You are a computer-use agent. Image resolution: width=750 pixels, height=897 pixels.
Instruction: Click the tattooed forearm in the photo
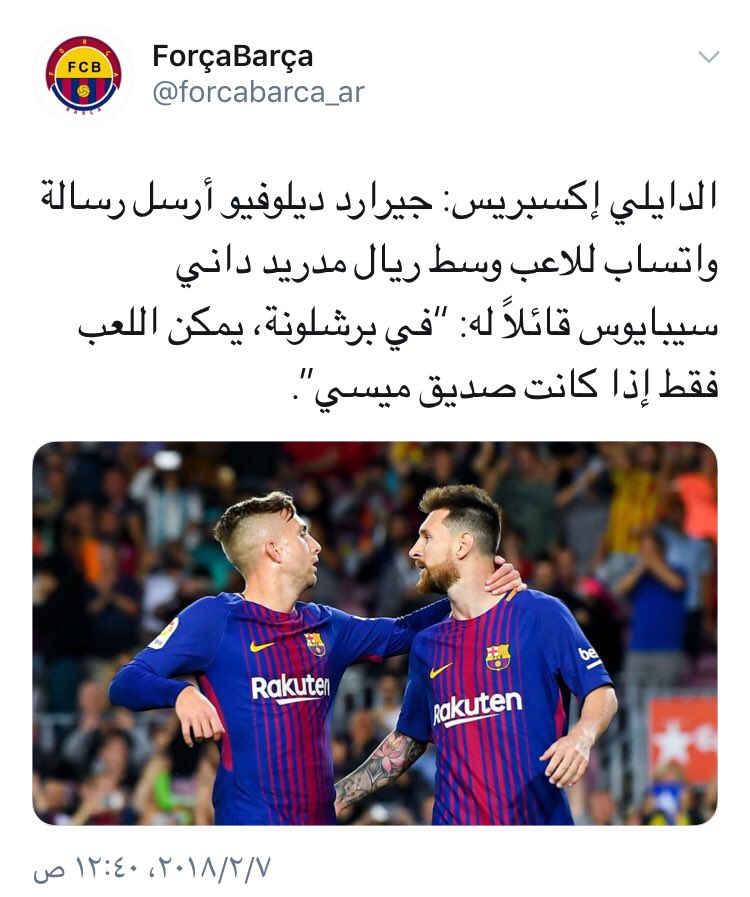[x=379, y=768]
